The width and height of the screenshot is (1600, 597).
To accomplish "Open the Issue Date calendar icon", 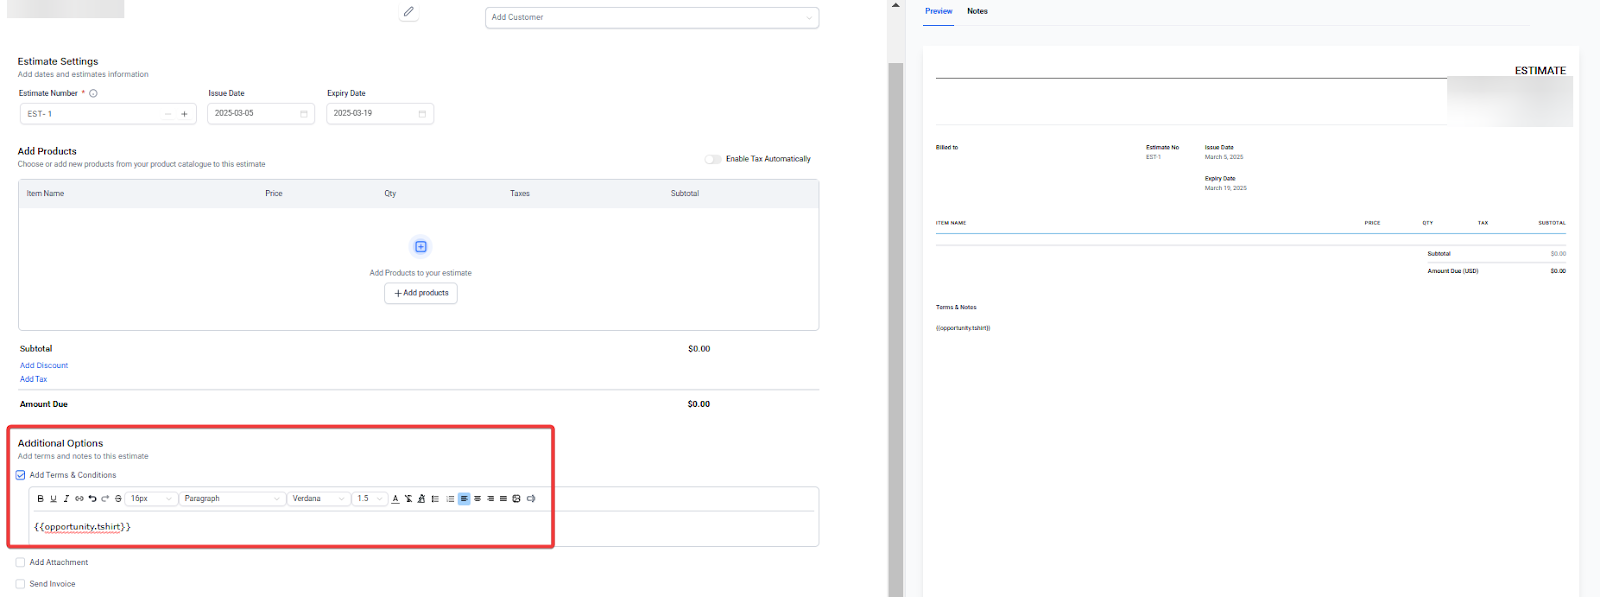I will [304, 114].
